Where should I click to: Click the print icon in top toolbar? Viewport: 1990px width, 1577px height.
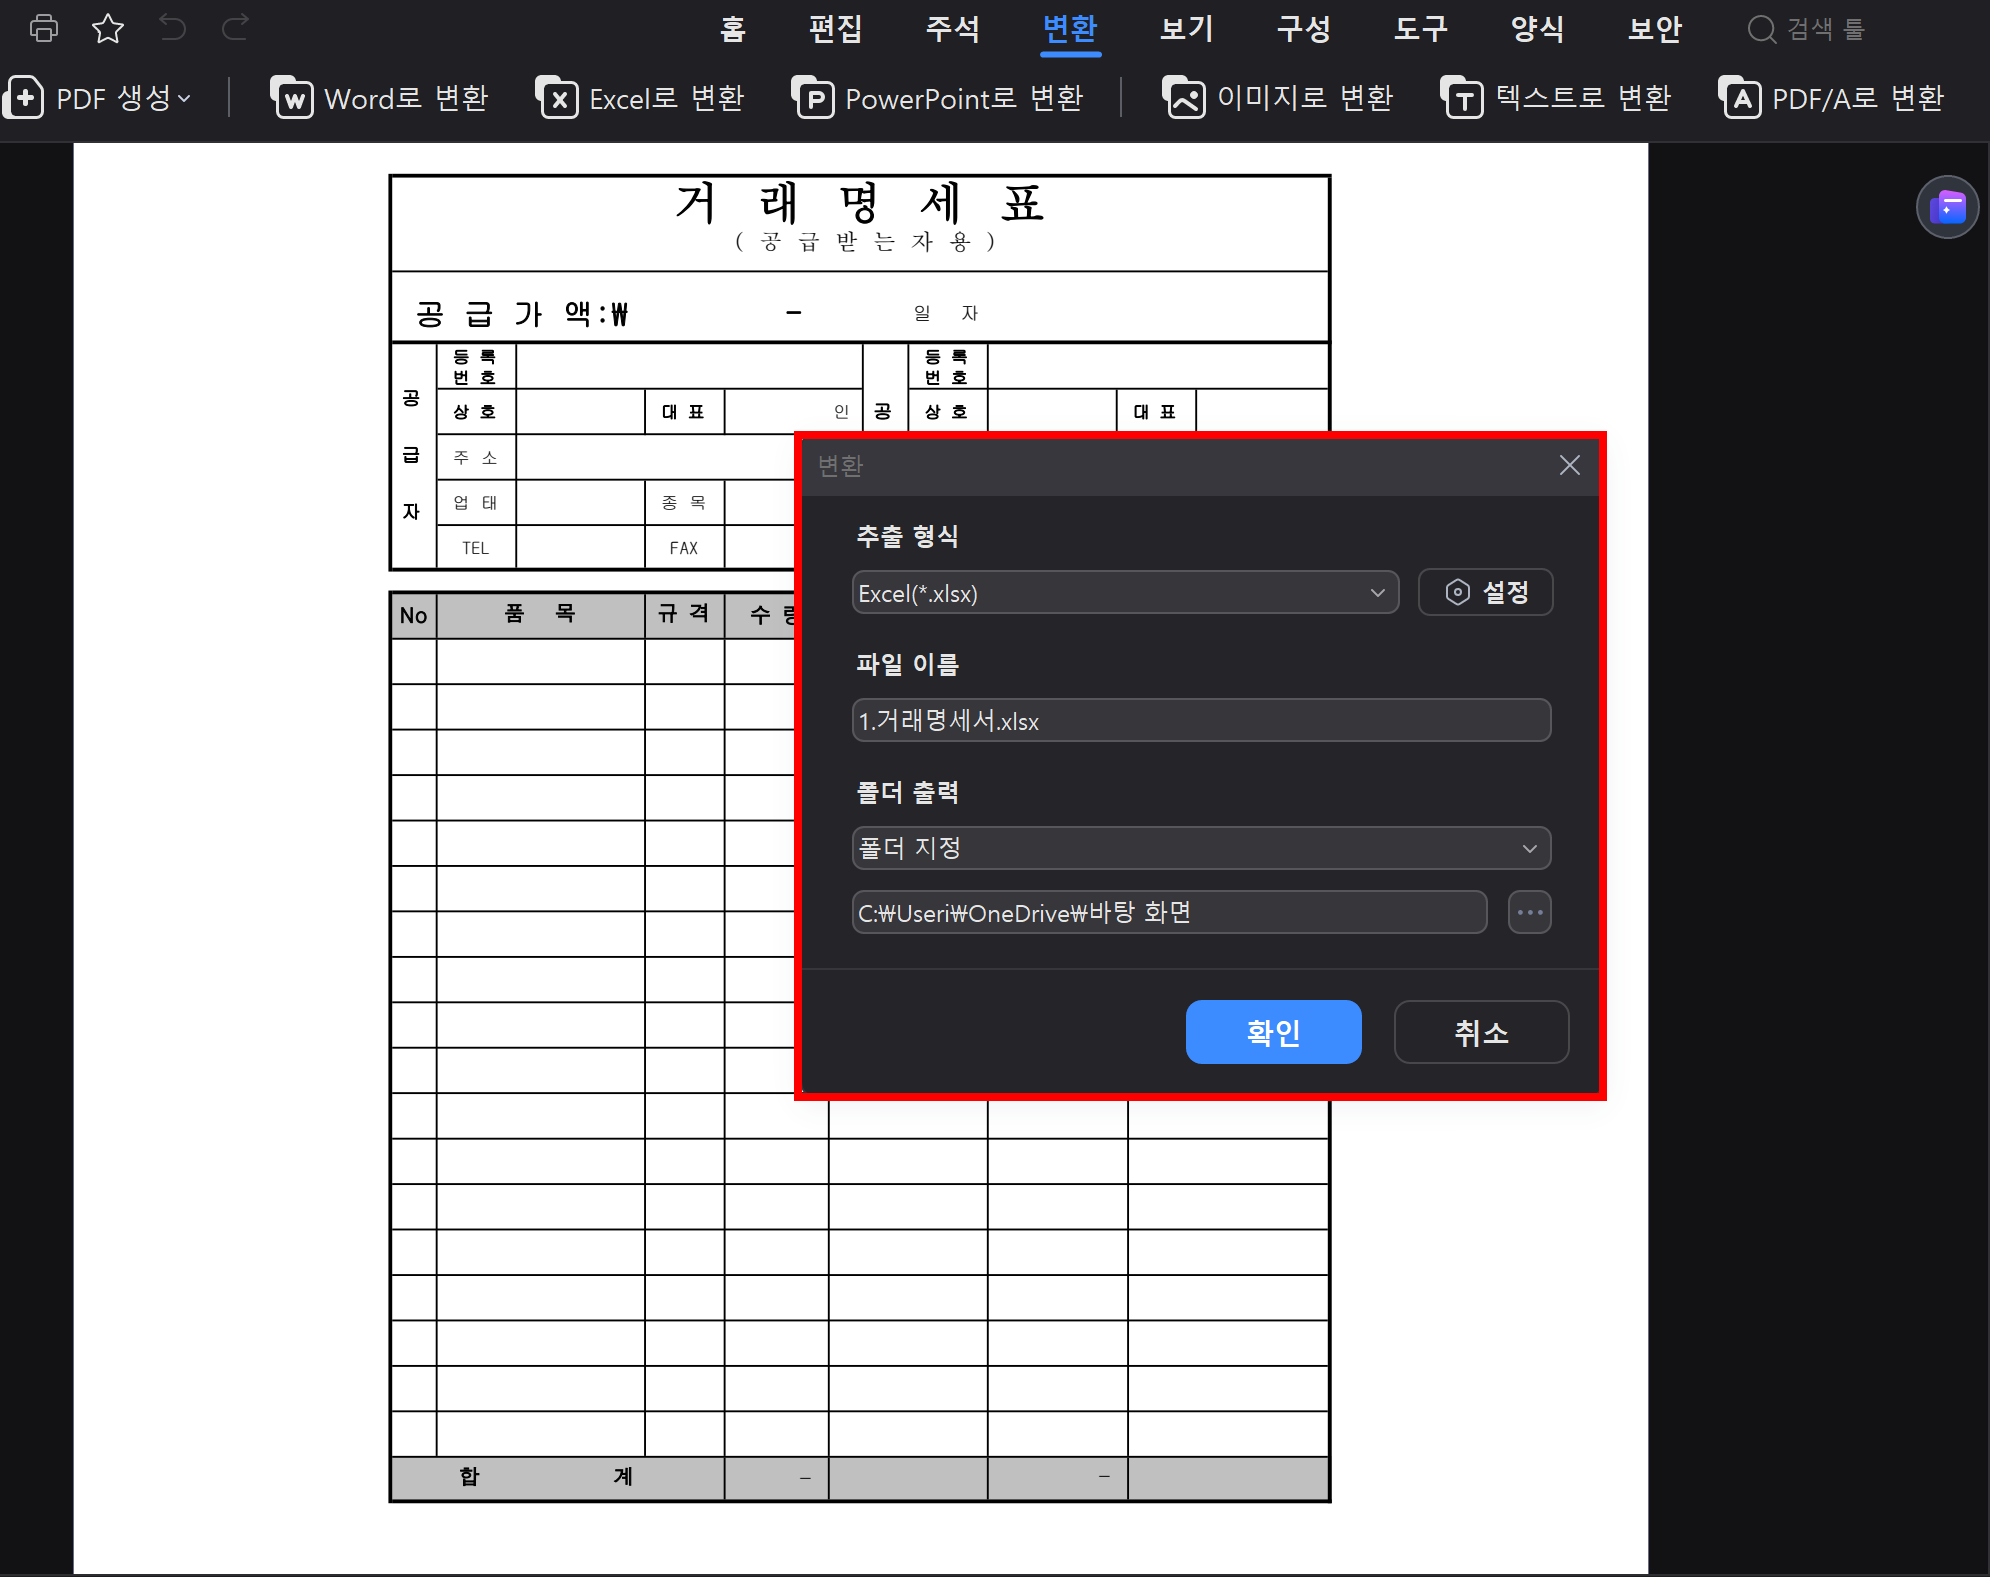click(x=44, y=28)
